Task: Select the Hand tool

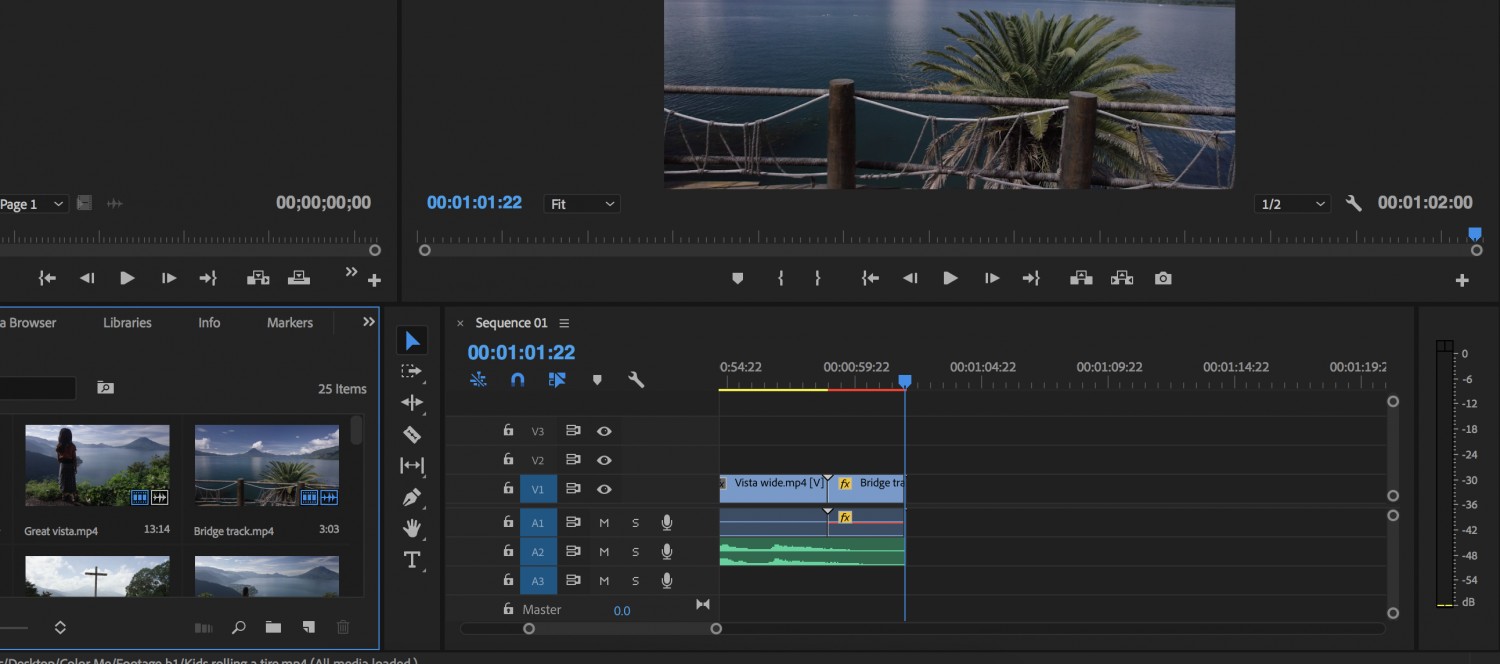Action: pyautogui.click(x=412, y=528)
